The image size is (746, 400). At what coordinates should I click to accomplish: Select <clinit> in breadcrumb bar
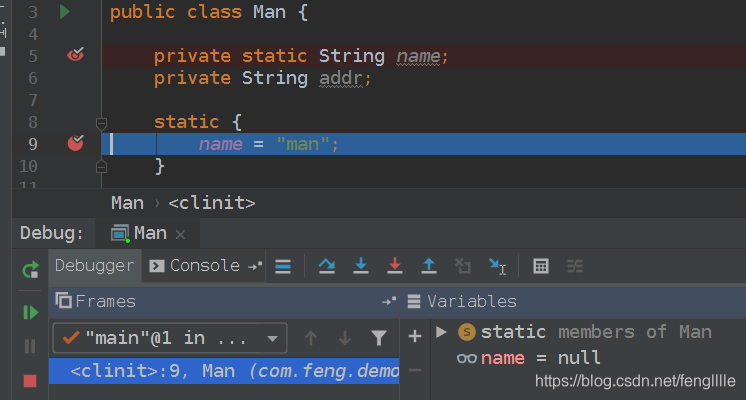(x=212, y=203)
